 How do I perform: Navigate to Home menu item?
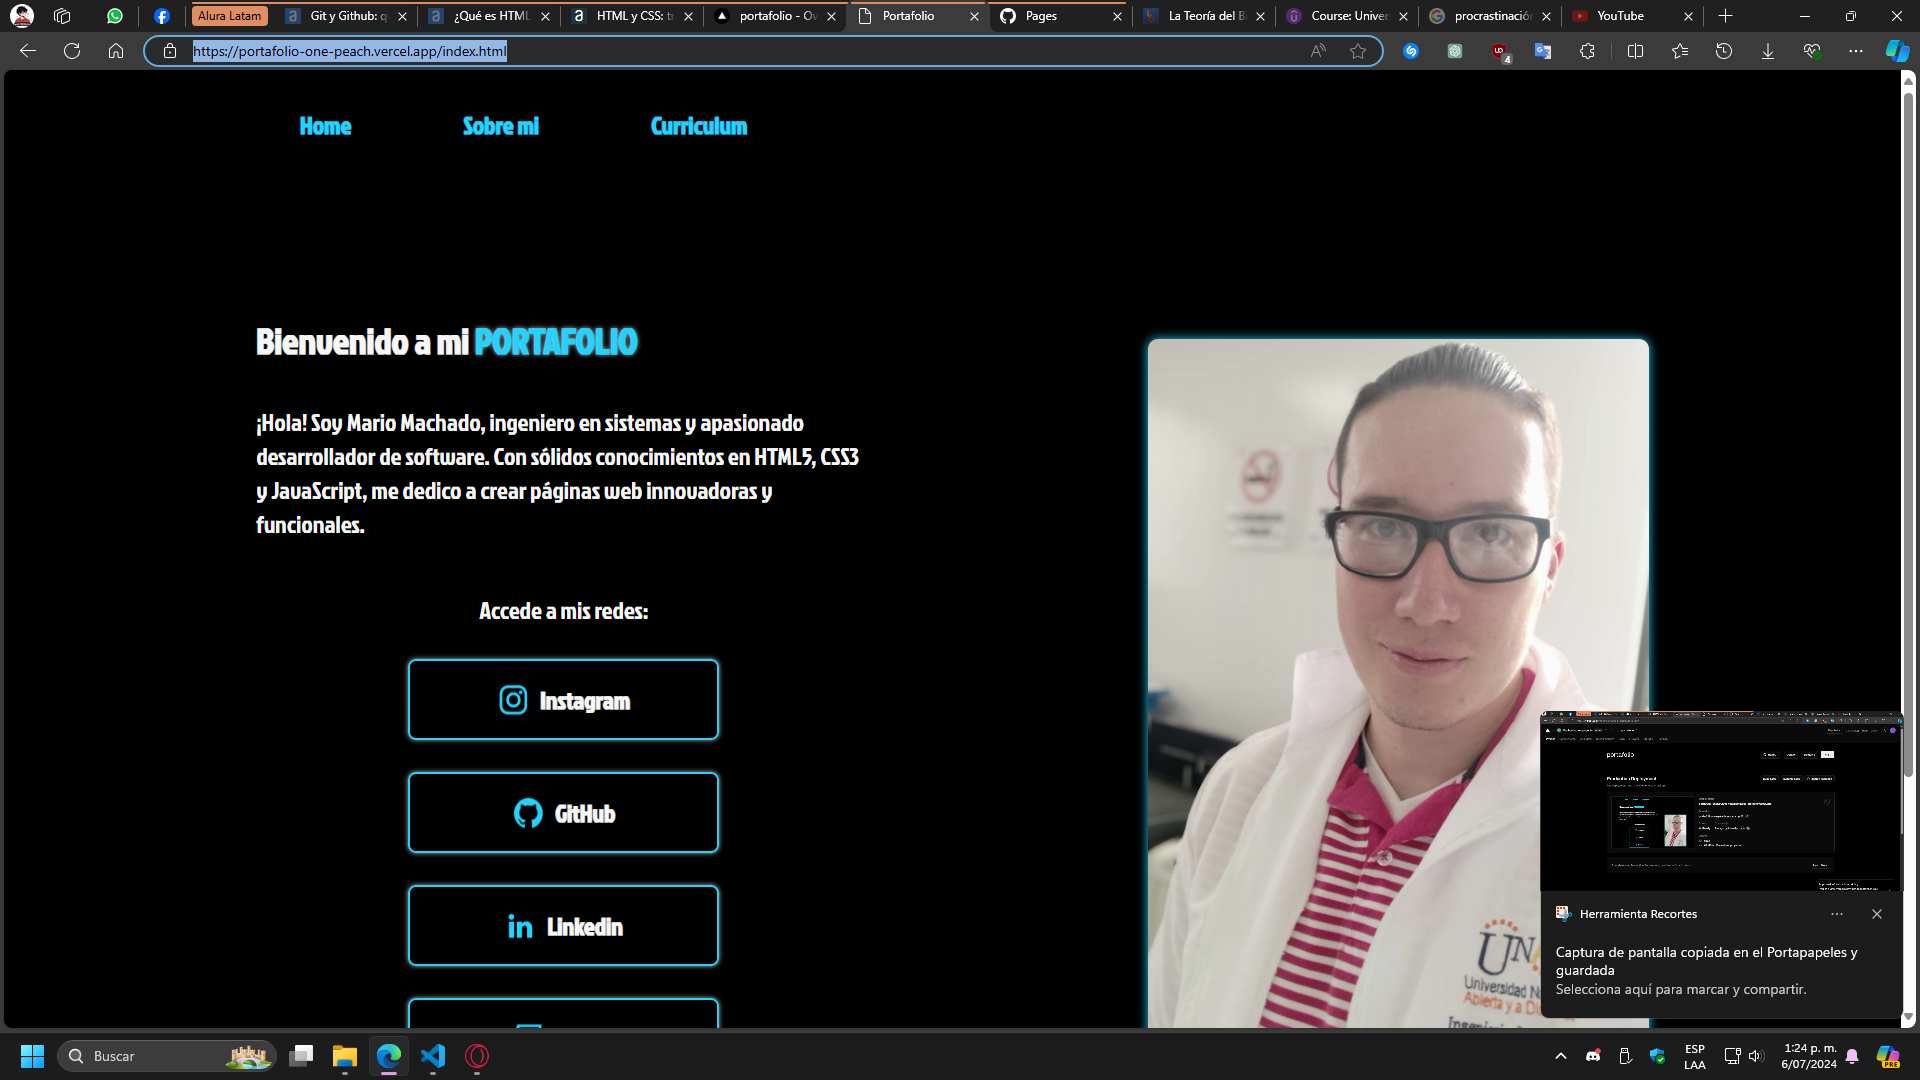coord(324,125)
